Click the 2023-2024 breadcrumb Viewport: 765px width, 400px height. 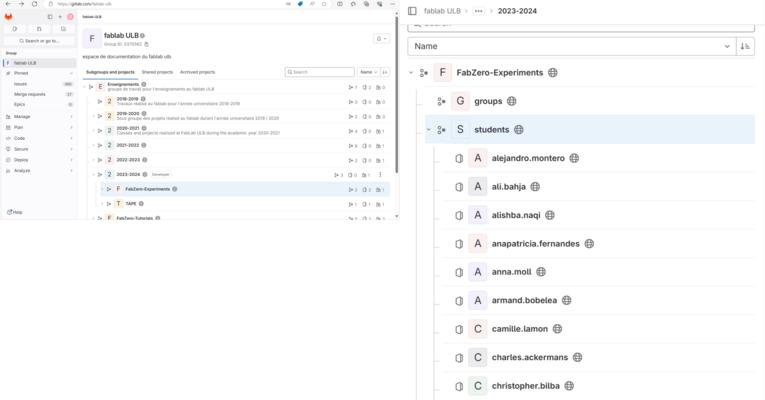[517, 11]
